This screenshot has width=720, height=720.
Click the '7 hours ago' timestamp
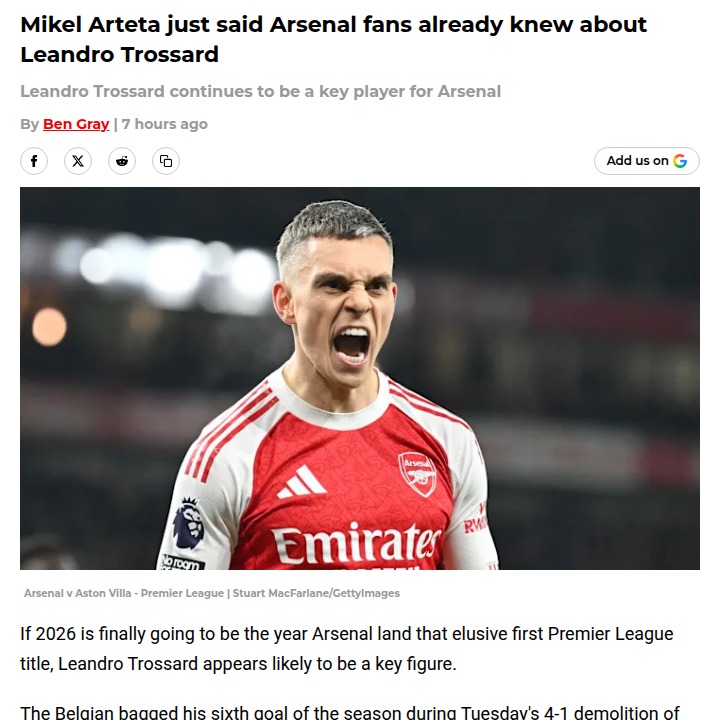165,124
